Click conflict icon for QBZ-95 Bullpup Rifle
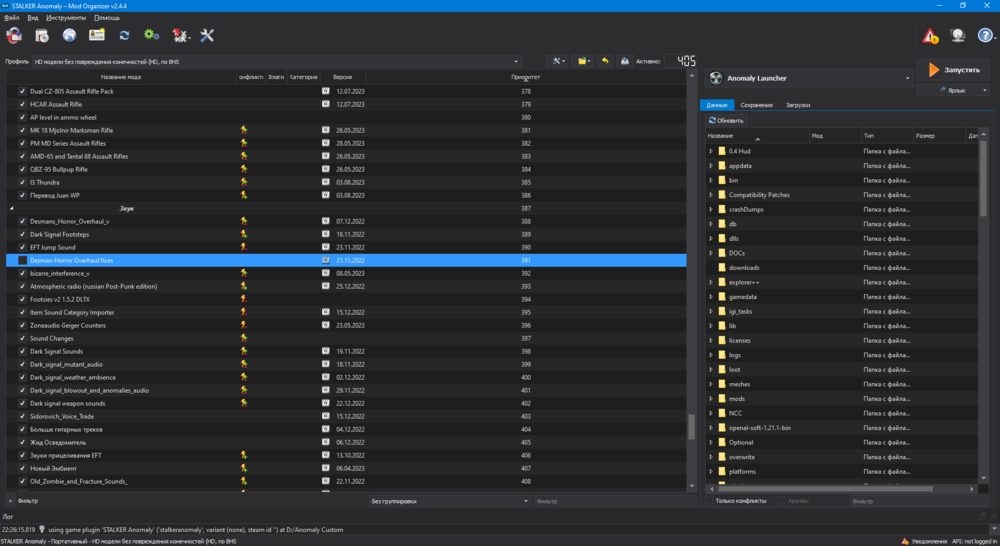Screen dimensions: 1000x546 [x=244, y=169]
